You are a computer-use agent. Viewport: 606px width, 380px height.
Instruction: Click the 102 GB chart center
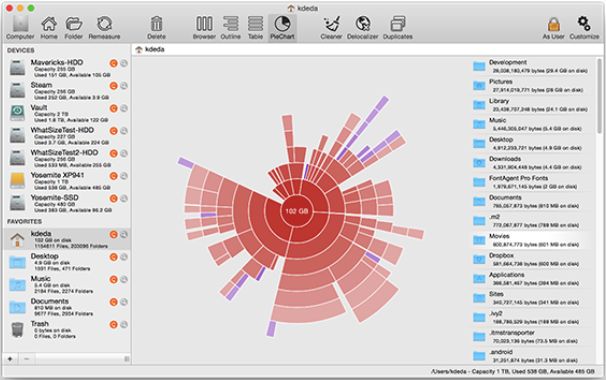(x=296, y=211)
